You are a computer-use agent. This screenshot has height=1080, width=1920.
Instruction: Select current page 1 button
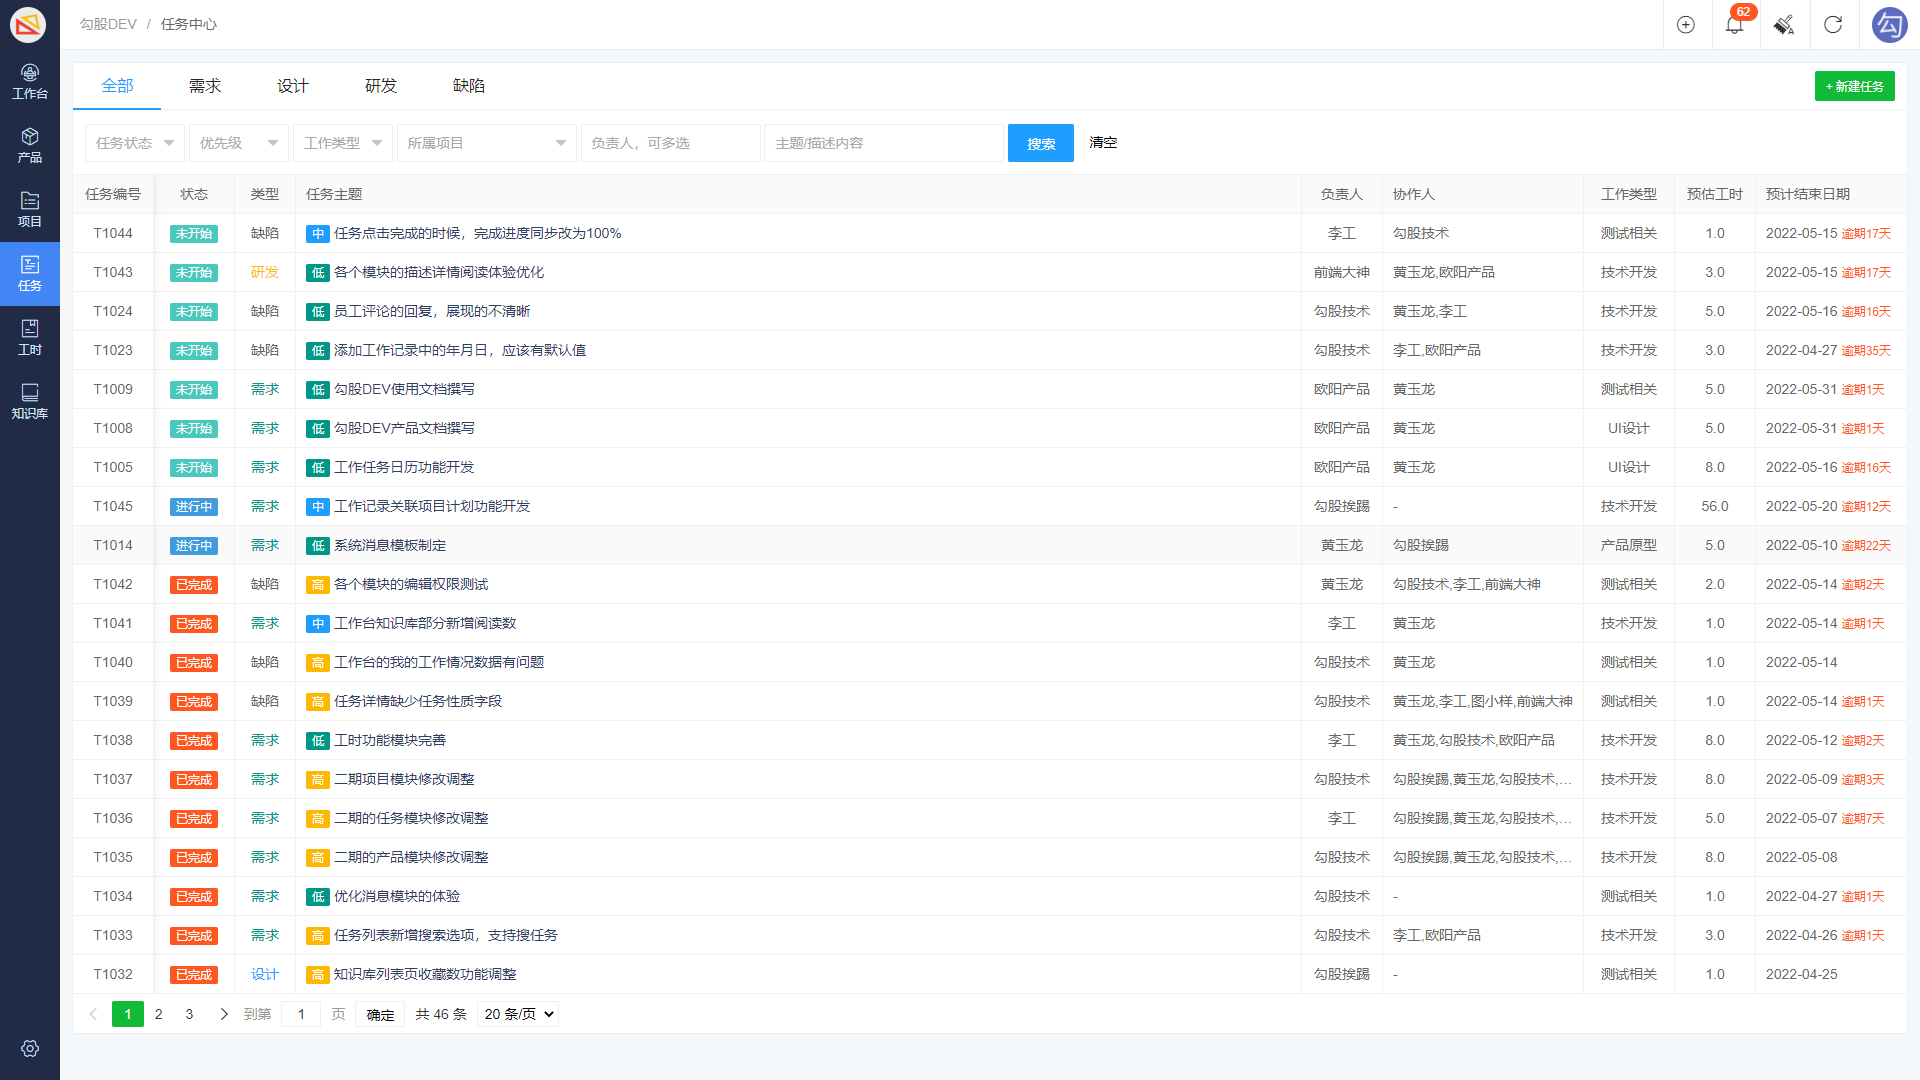pos(128,1014)
